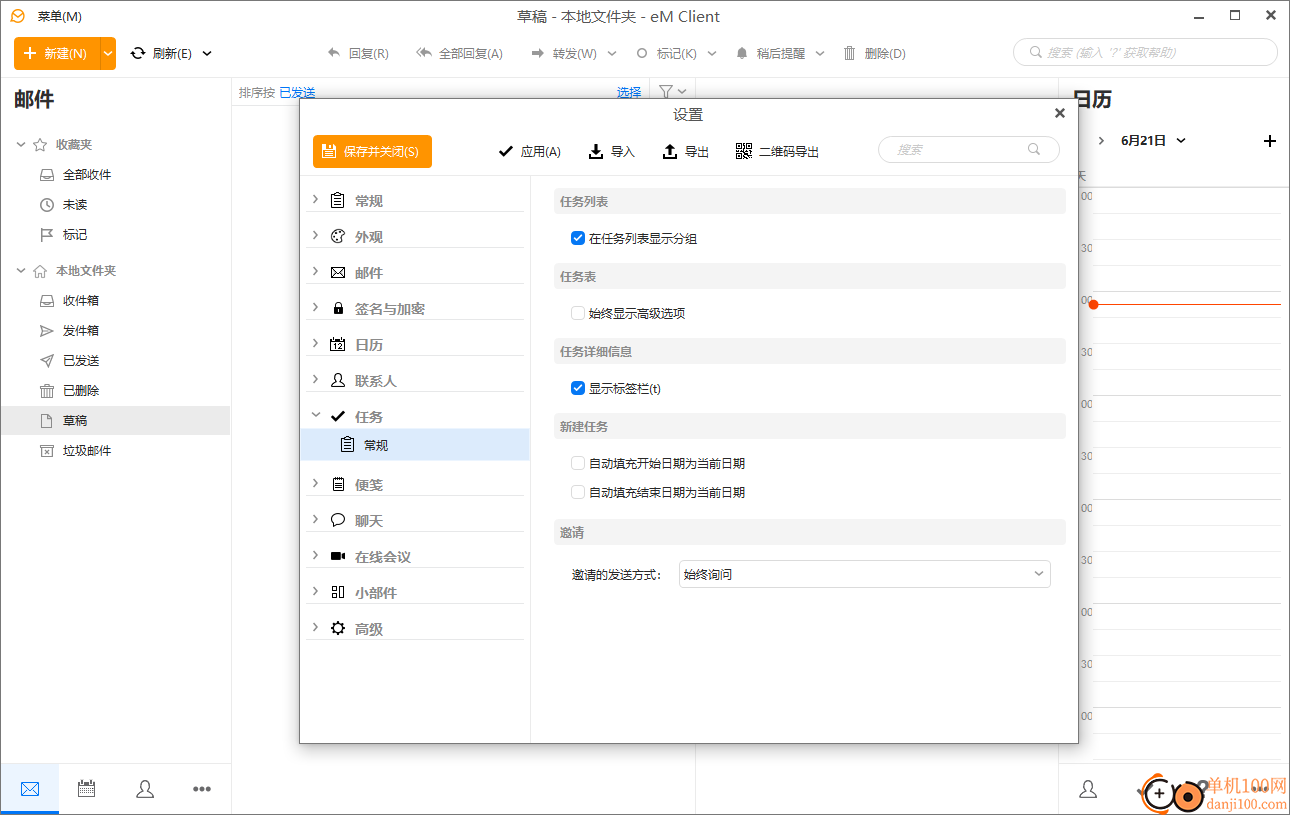The width and height of the screenshot is (1290, 815).
Task: Click the 导入 import button
Action: (611, 152)
